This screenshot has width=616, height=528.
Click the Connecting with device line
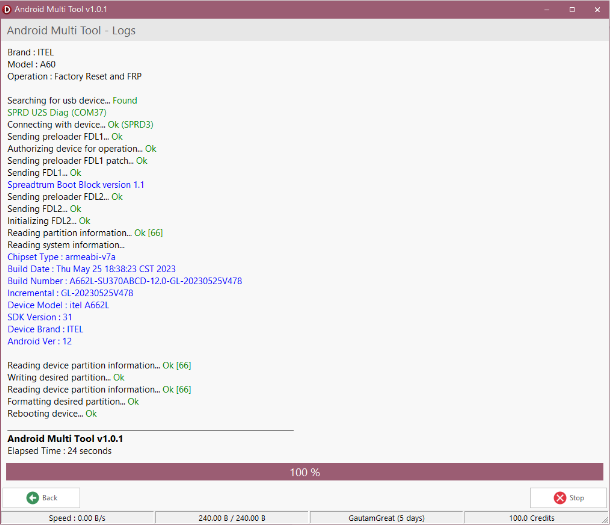(x=81, y=125)
